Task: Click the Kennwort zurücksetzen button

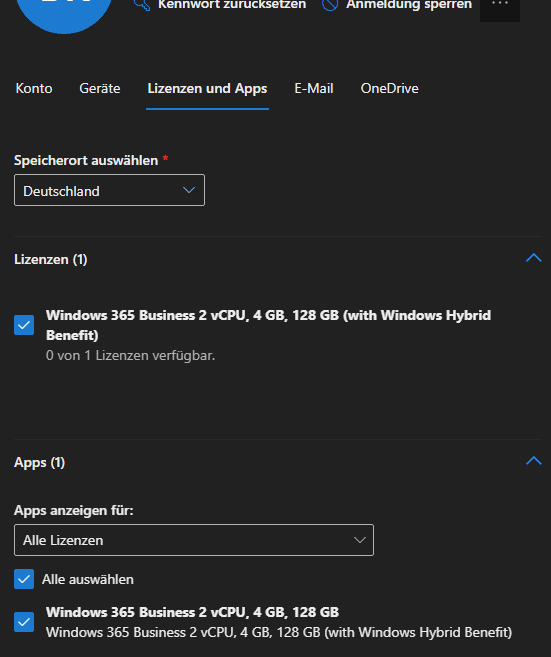Action: pyautogui.click(x=220, y=5)
